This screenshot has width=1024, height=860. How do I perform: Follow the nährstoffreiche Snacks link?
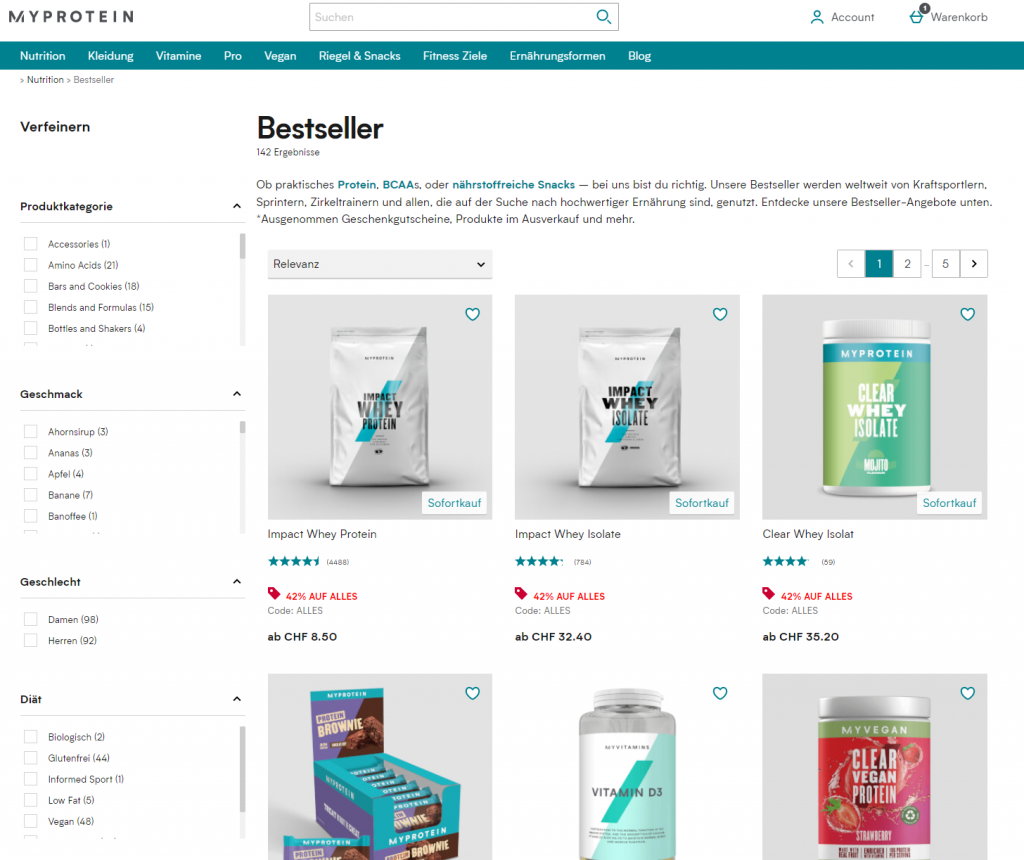(x=513, y=185)
